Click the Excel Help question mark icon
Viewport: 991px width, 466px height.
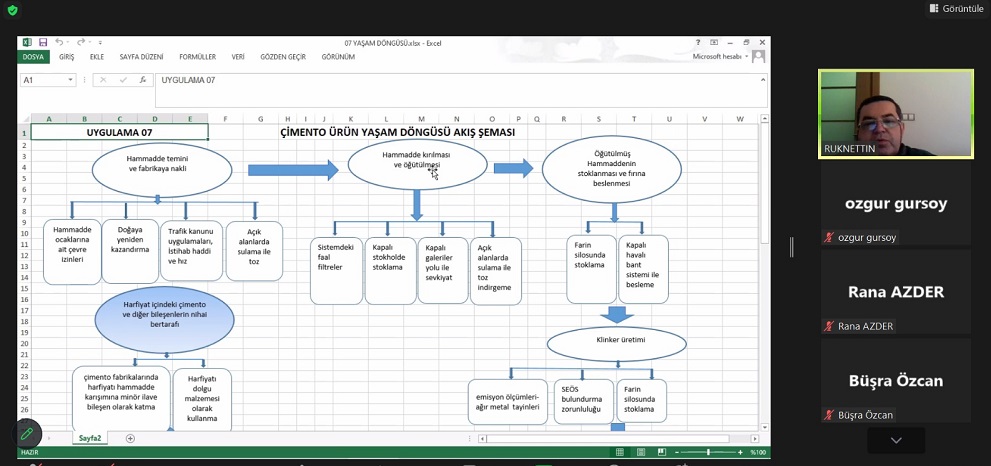coord(698,42)
